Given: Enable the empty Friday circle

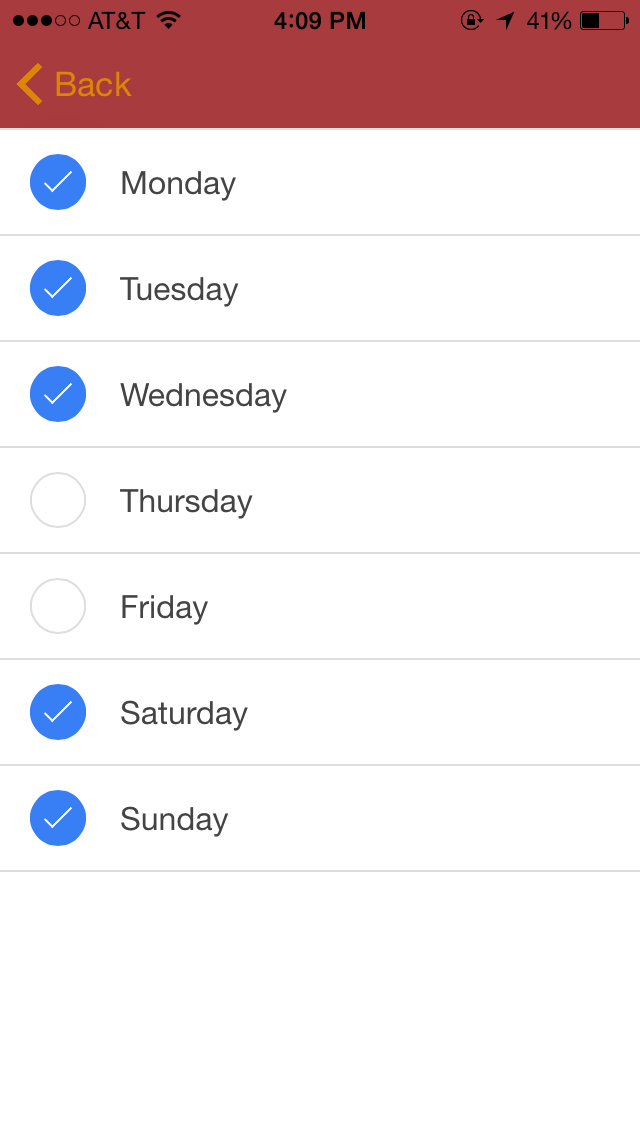Looking at the screenshot, I should pyautogui.click(x=58, y=606).
